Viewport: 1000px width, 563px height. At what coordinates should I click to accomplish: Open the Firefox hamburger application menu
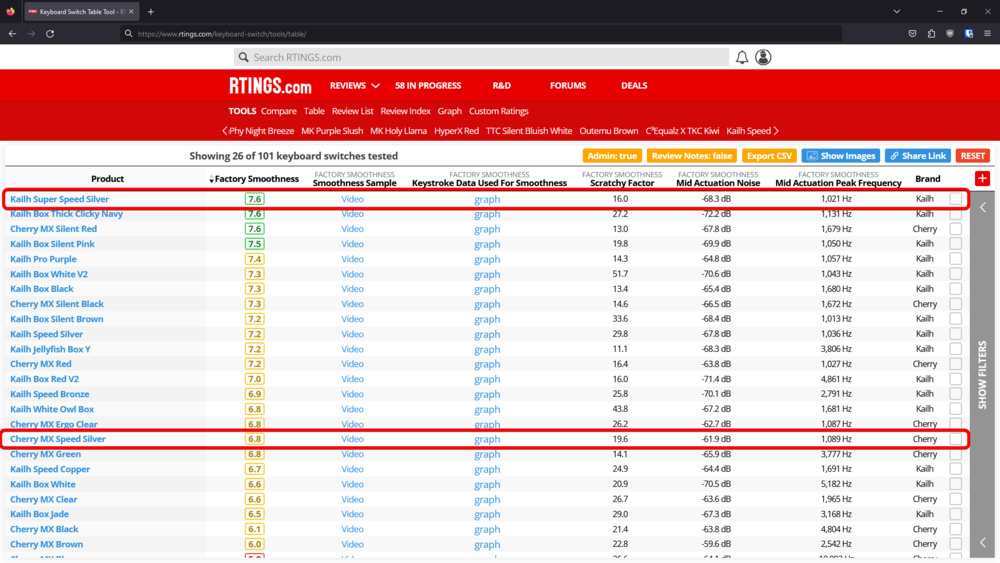(987, 33)
